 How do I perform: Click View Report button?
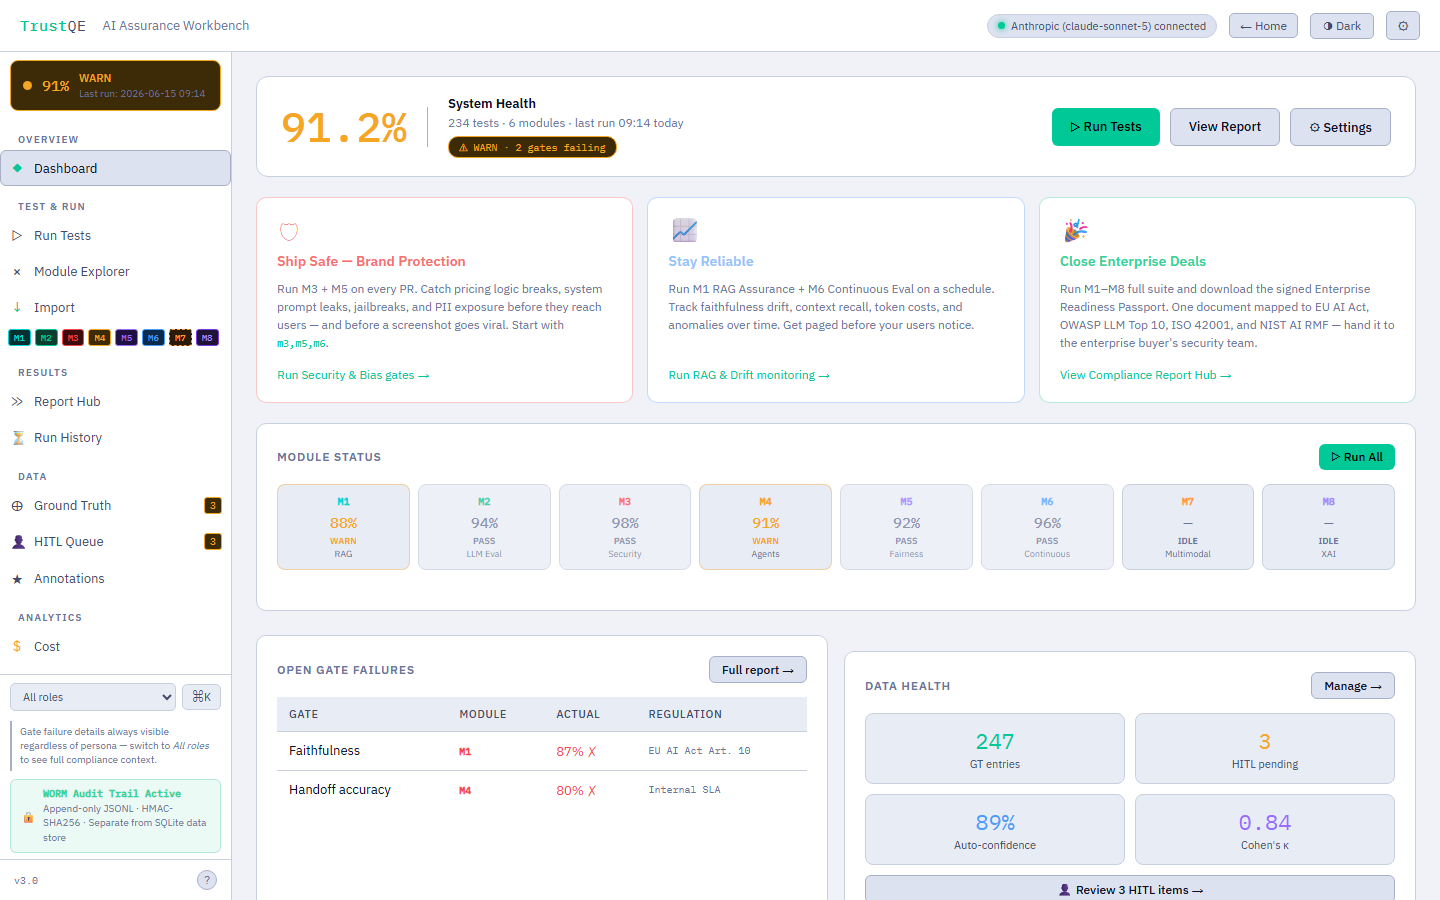coord(1225,127)
